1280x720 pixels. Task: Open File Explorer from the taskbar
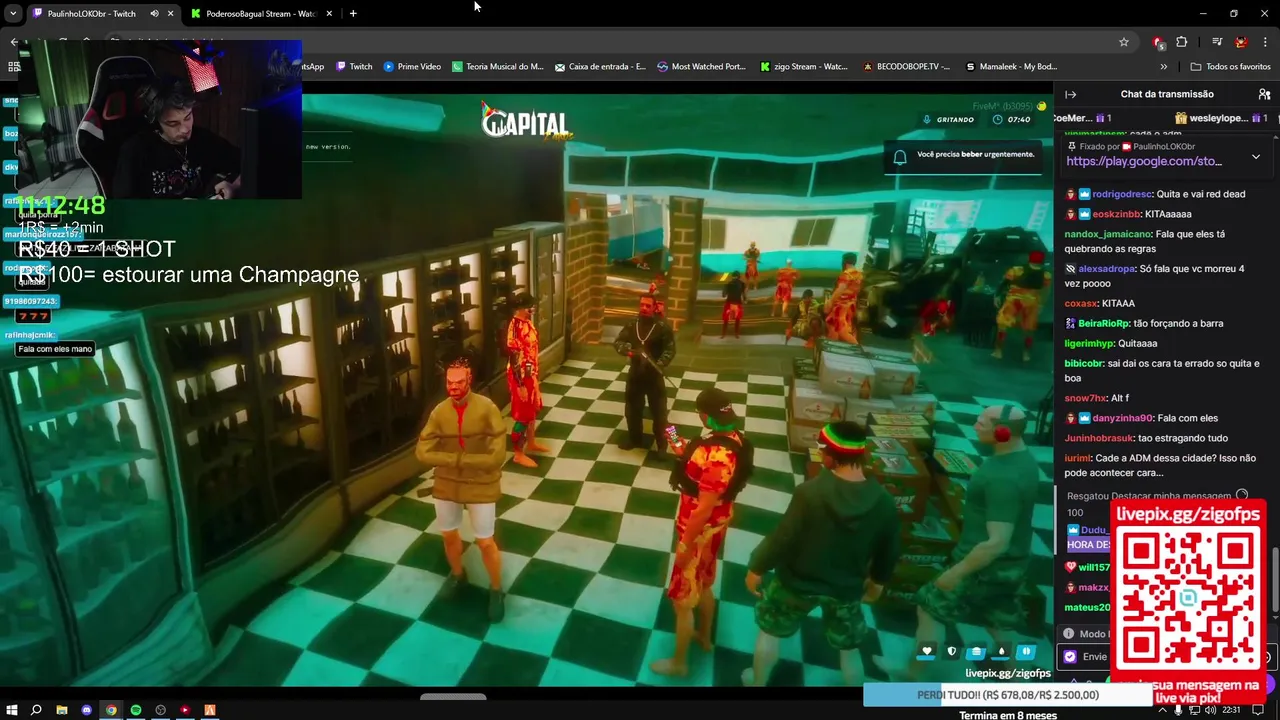pyautogui.click(x=61, y=710)
